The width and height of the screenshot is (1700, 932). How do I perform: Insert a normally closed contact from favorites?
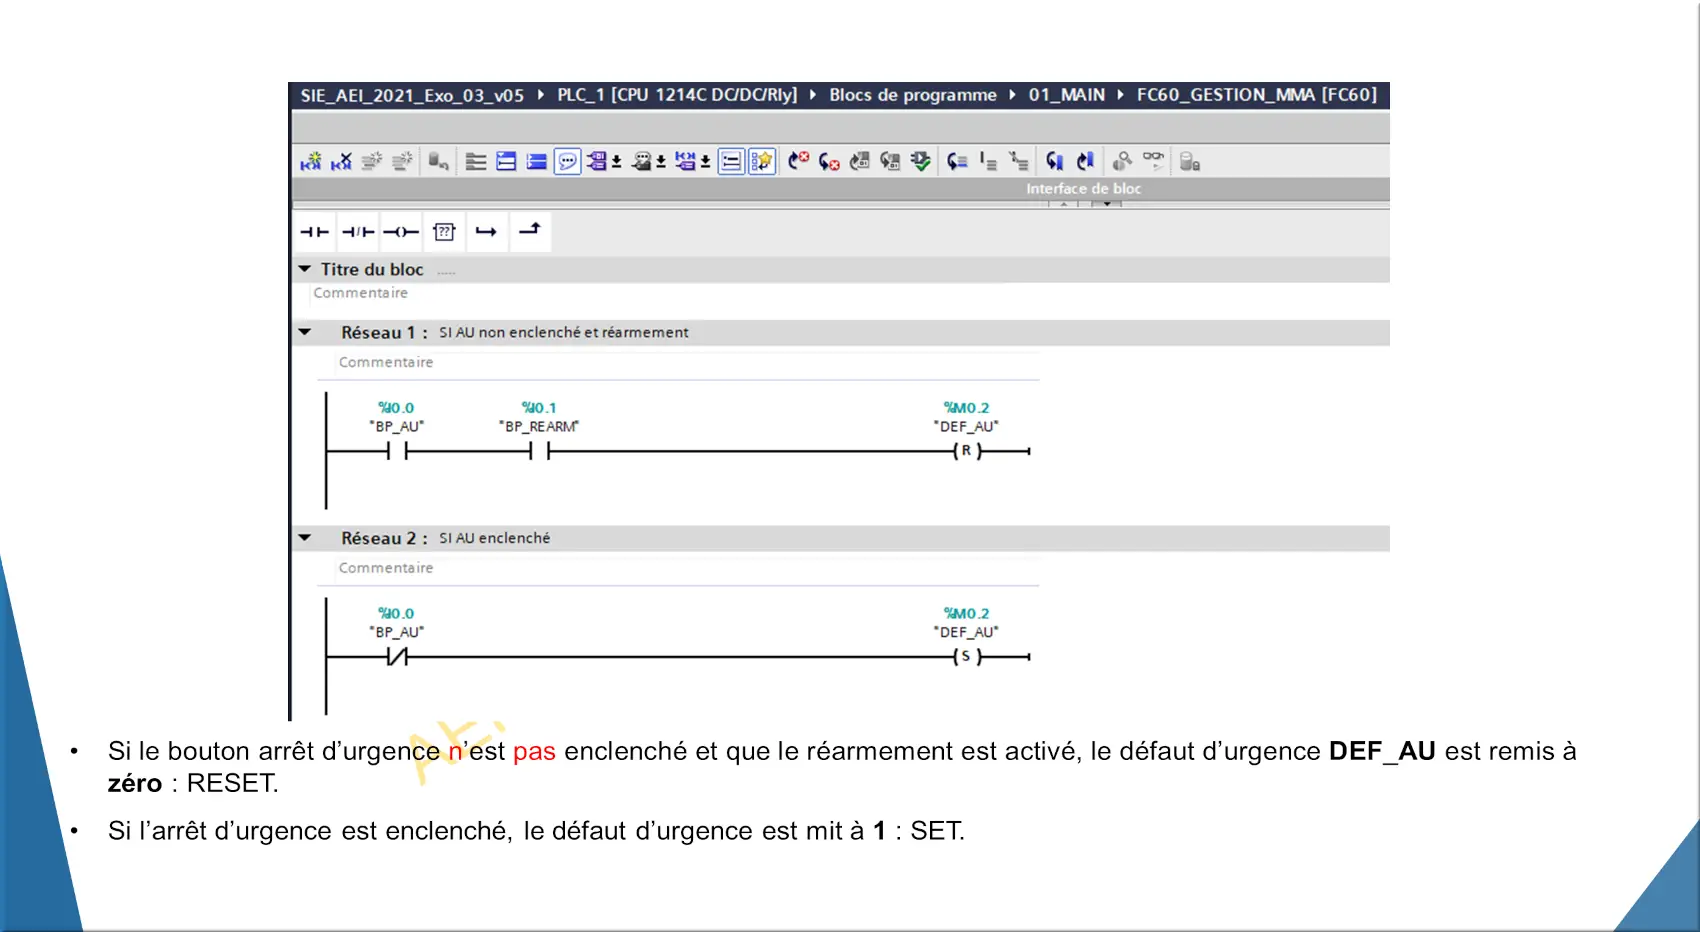(x=358, y=232)
